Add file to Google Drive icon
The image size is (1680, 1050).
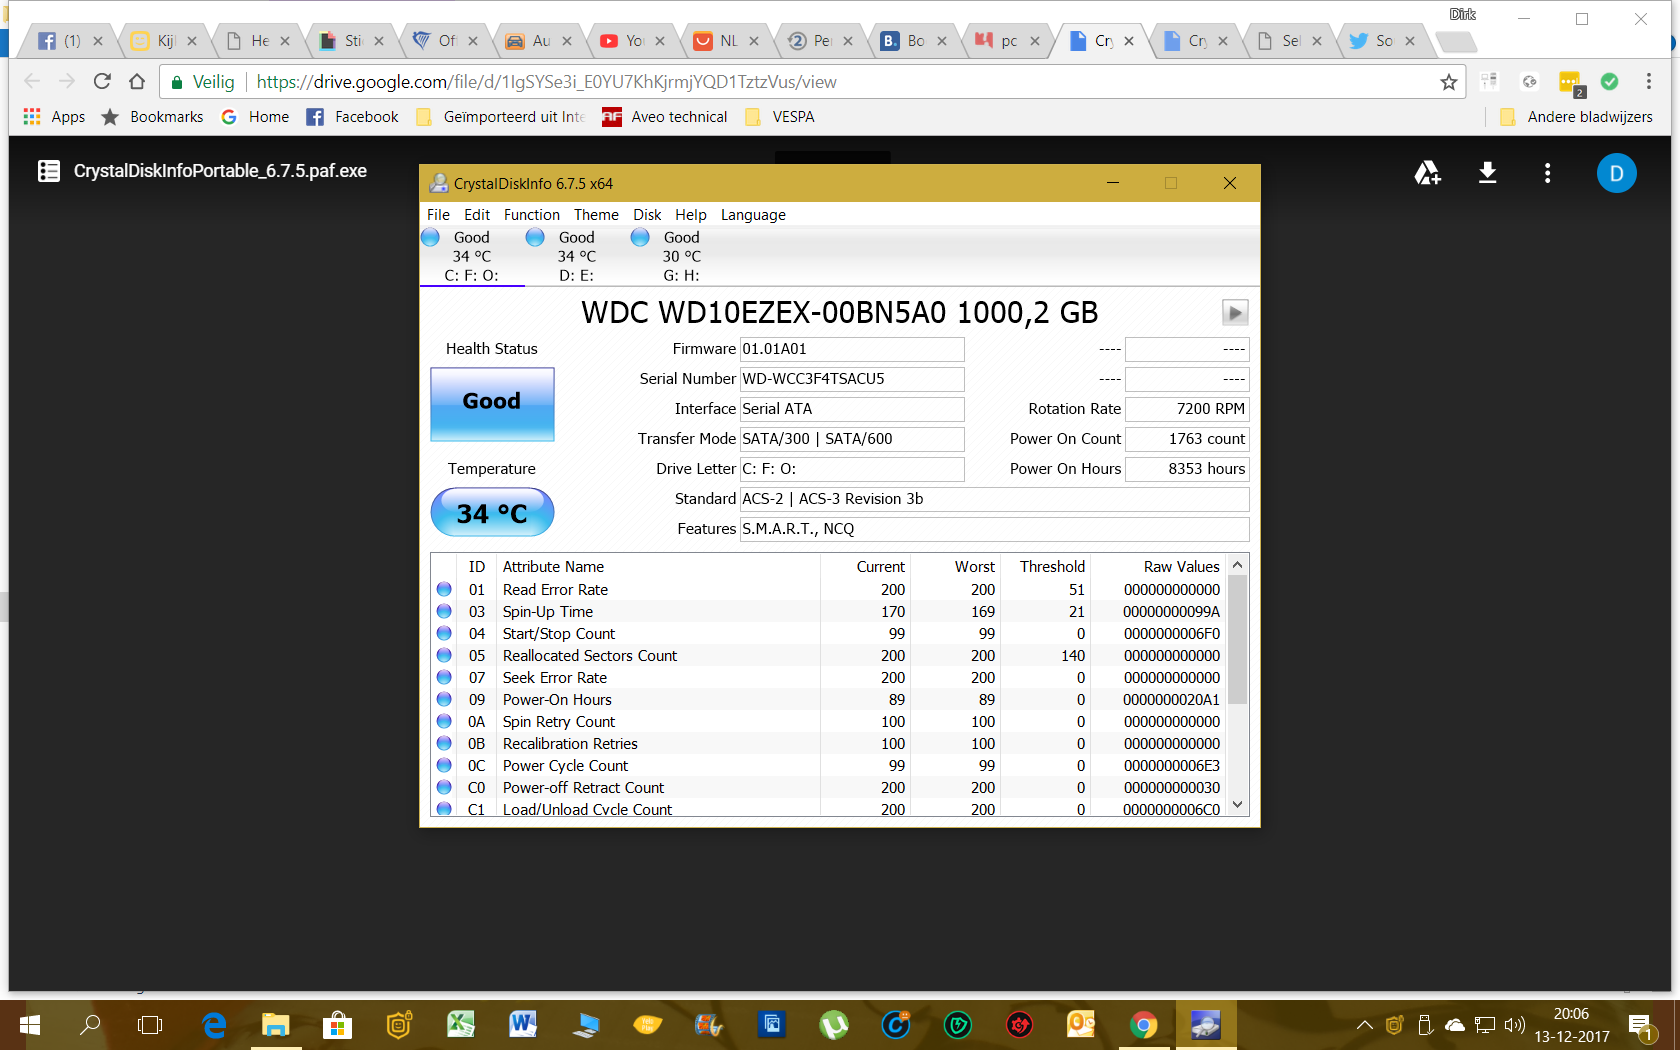[x=1427, y=173]
